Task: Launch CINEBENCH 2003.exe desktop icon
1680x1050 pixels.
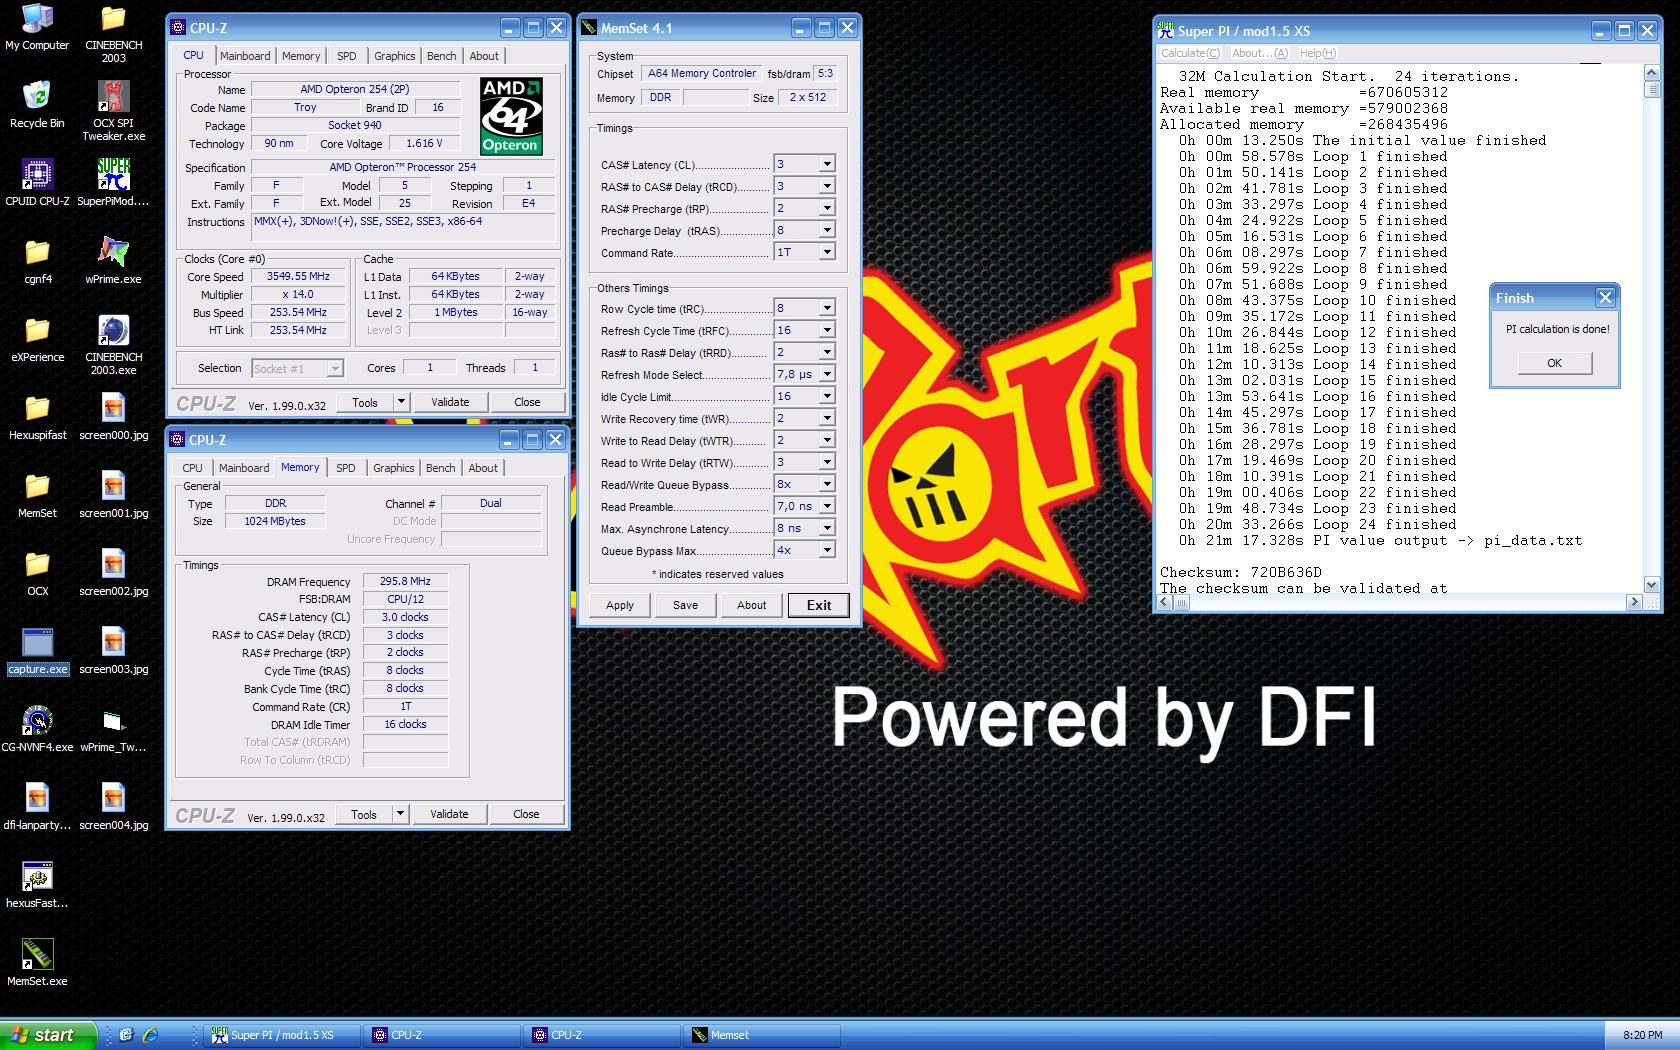Action: 113,345
